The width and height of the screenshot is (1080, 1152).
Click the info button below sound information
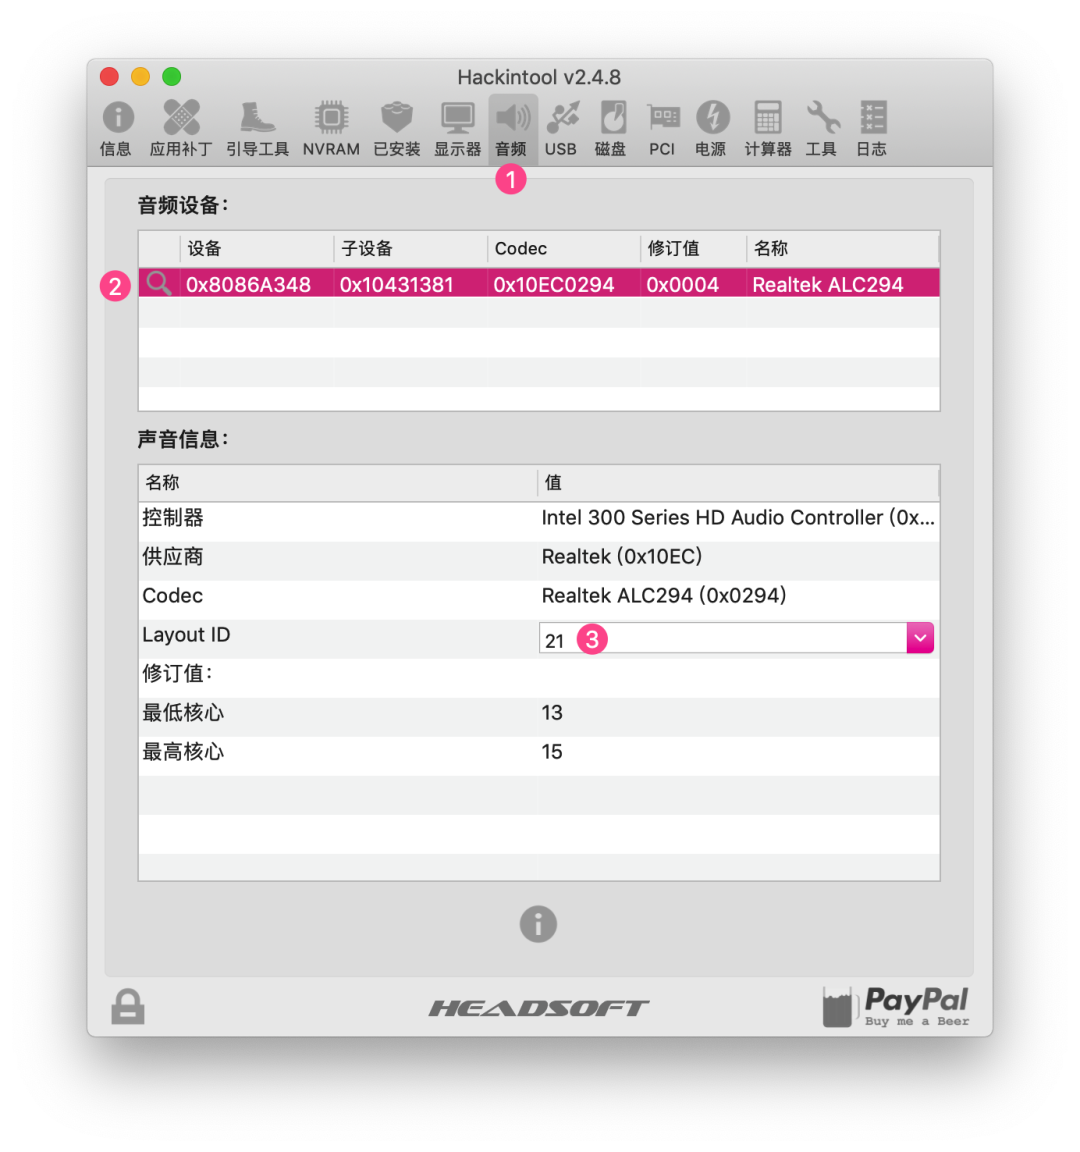(538, 924)
